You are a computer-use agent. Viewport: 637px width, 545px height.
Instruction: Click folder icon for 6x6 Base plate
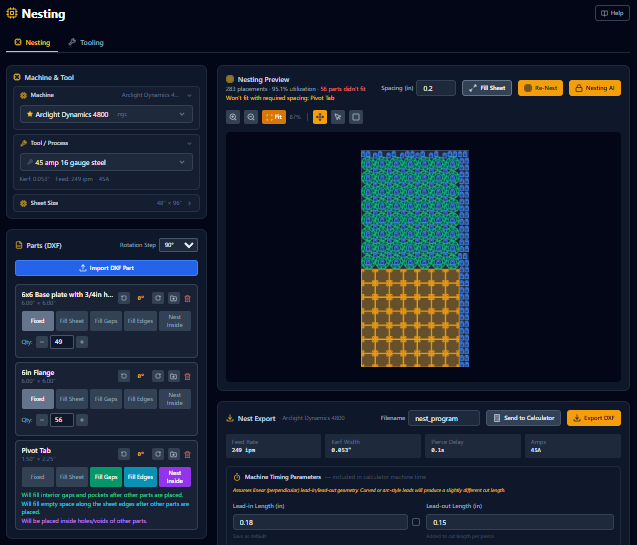pos(173,298)
